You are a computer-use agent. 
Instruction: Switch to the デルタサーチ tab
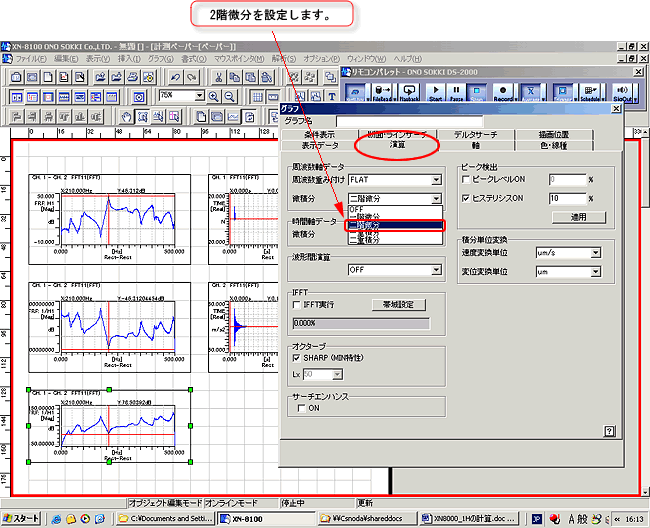475,135
